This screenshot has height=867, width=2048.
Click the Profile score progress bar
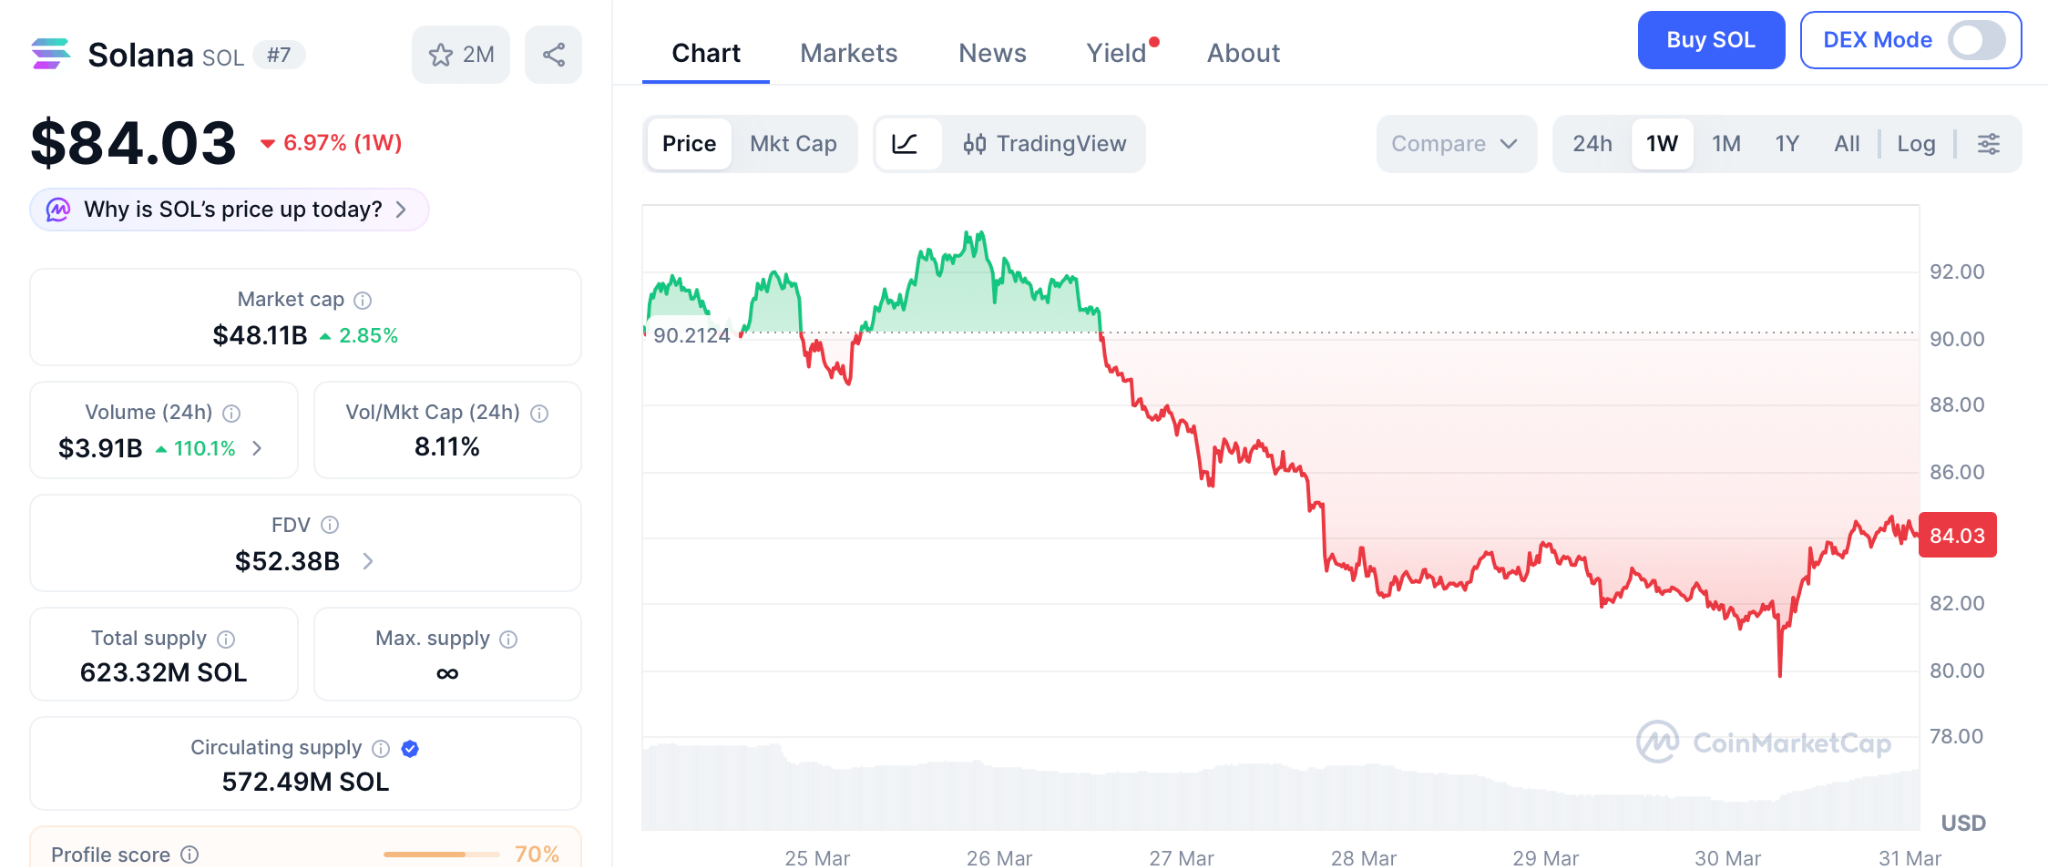point(440,854)
